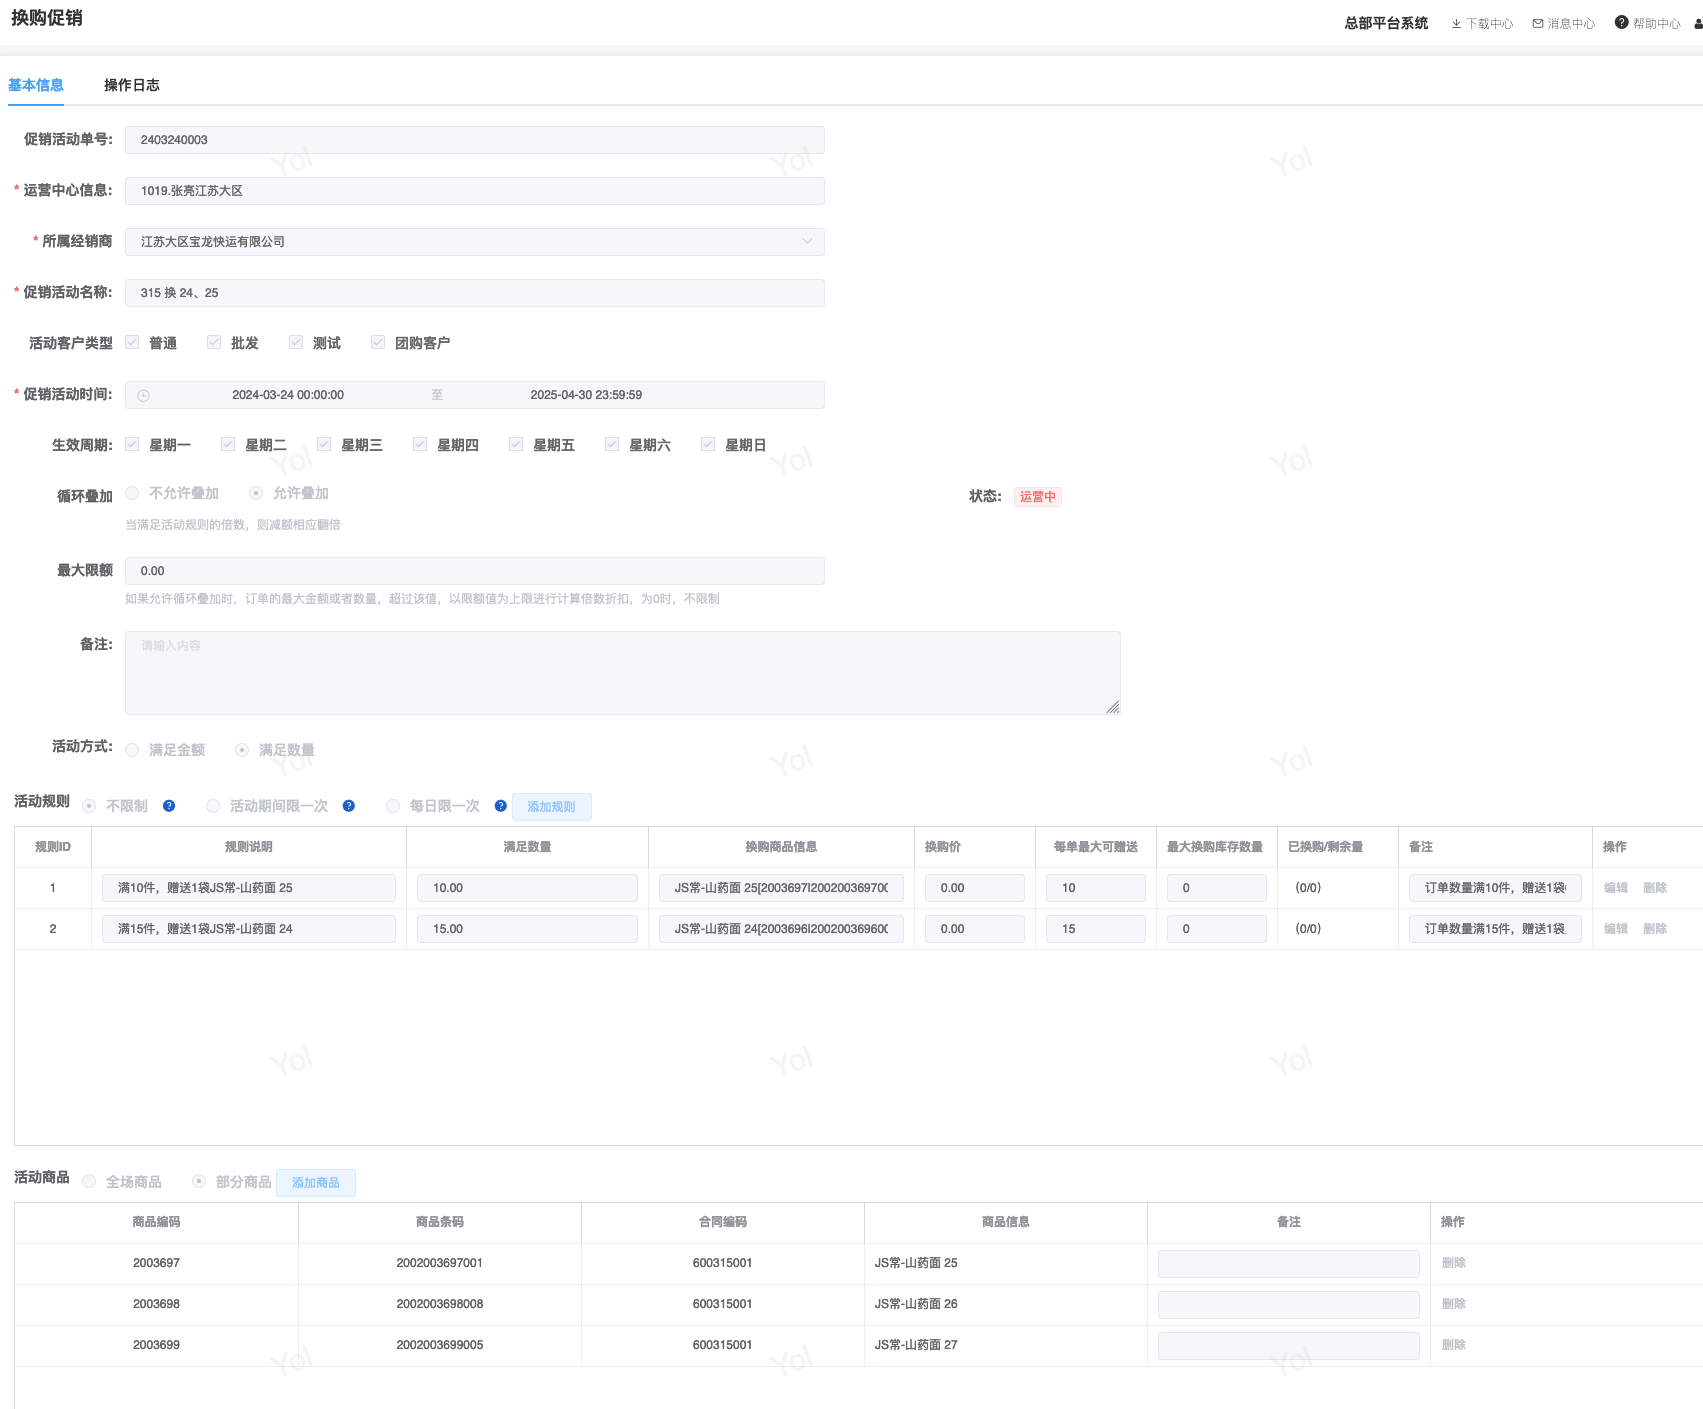1703x1409 pixels.
Task: Toggle the 批发 customer type checkbox
Action: 214,343
